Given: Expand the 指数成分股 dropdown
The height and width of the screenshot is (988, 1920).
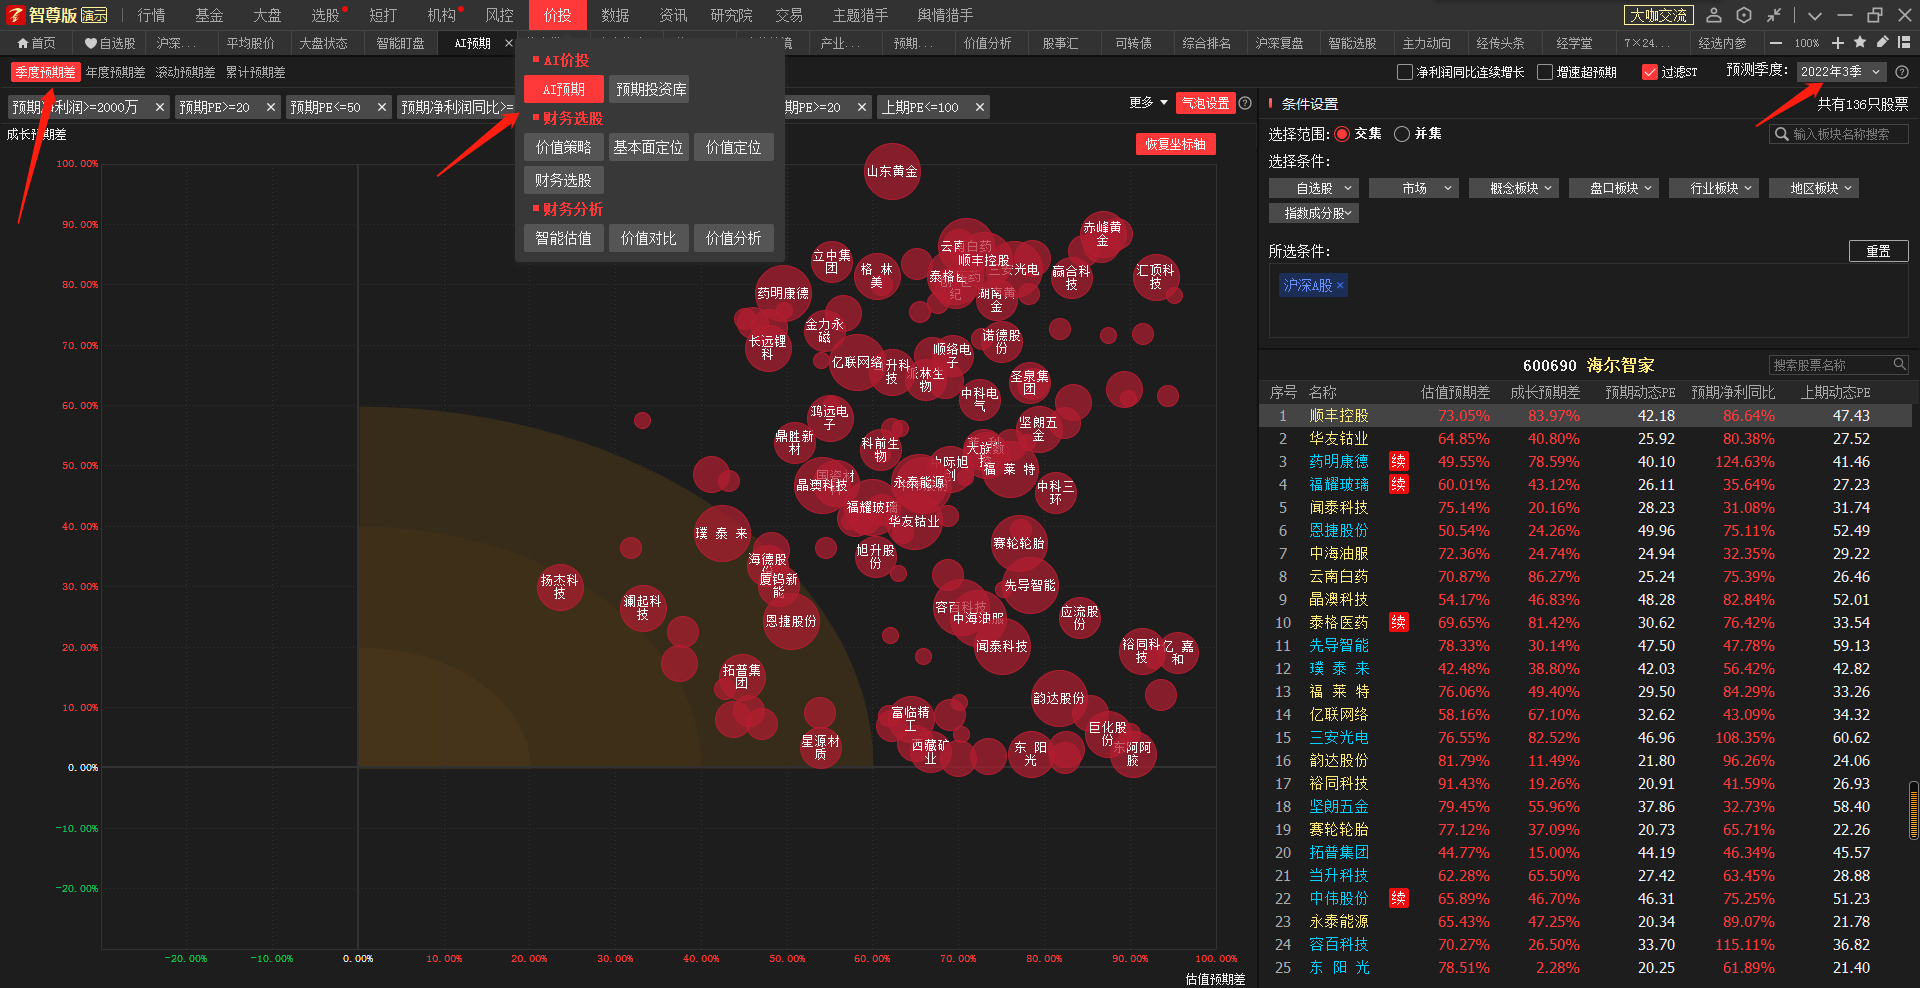Looking at the screenshot, I should (x=1313, y=213).
